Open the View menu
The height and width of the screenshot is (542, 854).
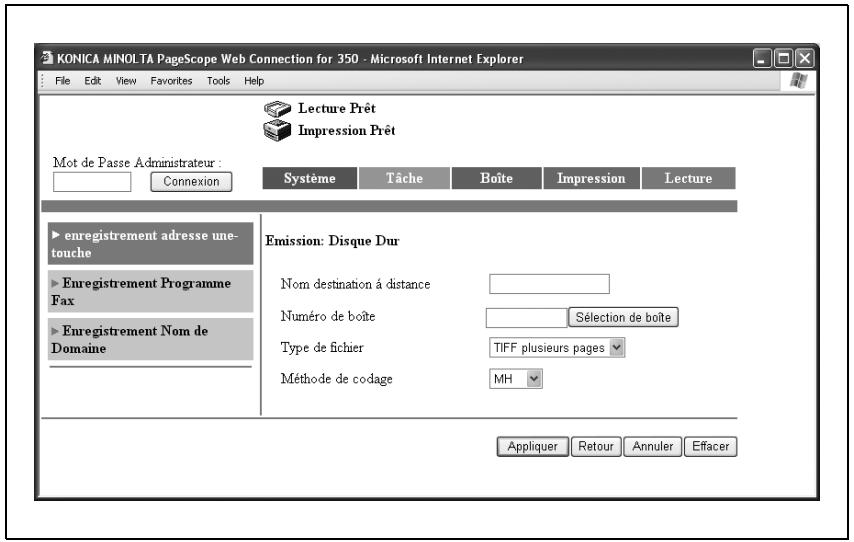coord(126,81)
